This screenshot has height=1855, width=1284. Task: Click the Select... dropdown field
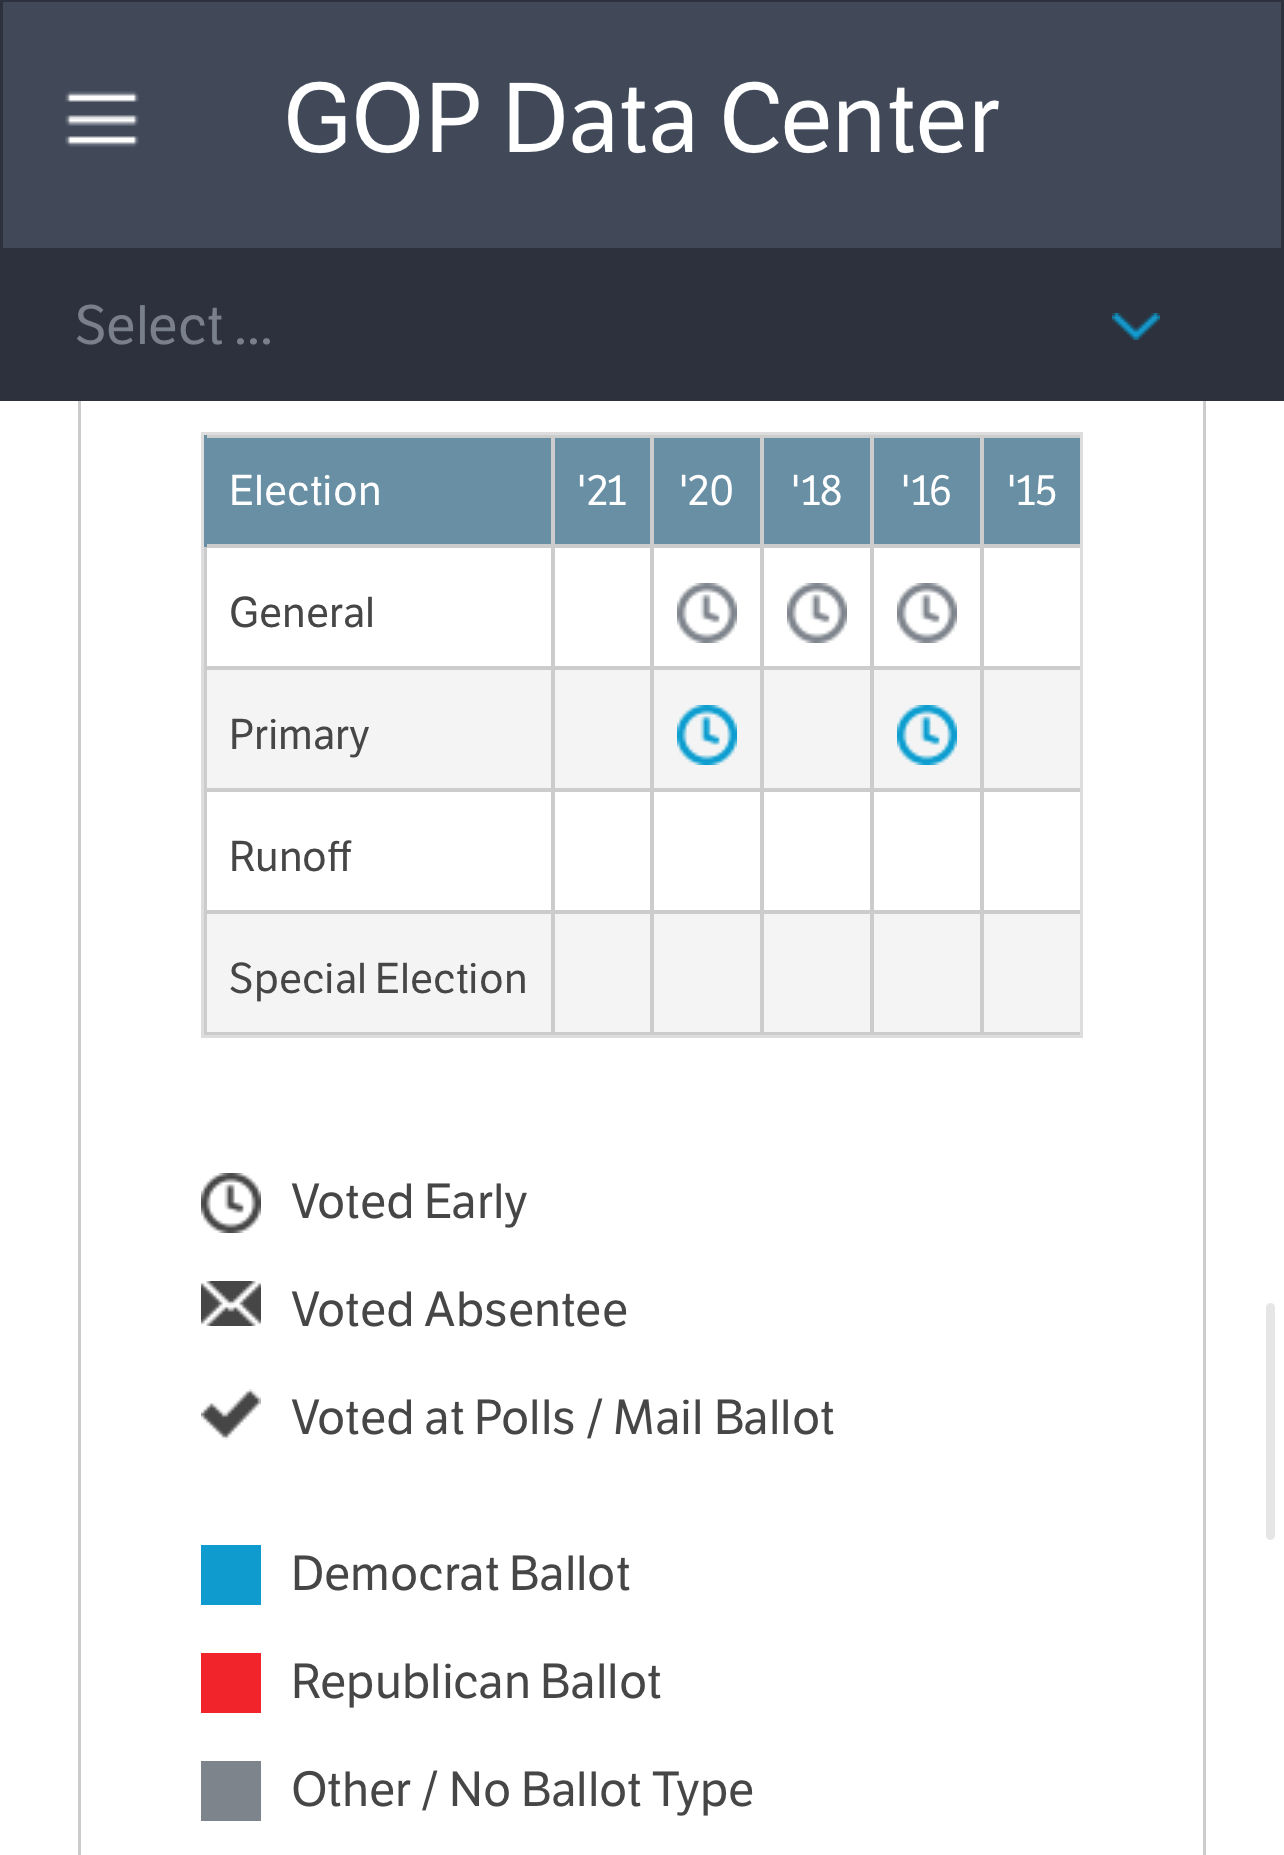pos(642,325)
